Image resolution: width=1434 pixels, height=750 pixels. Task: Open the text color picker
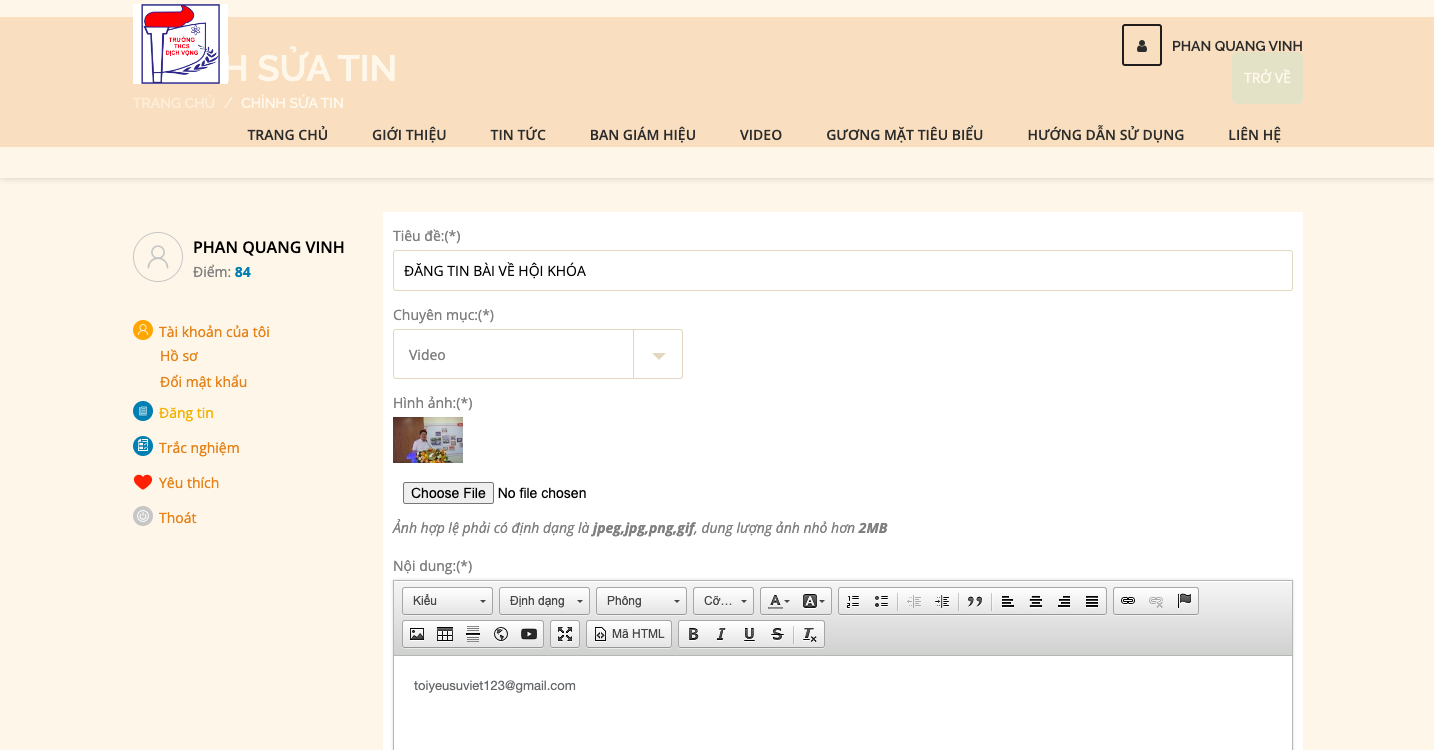pos(778,601)
